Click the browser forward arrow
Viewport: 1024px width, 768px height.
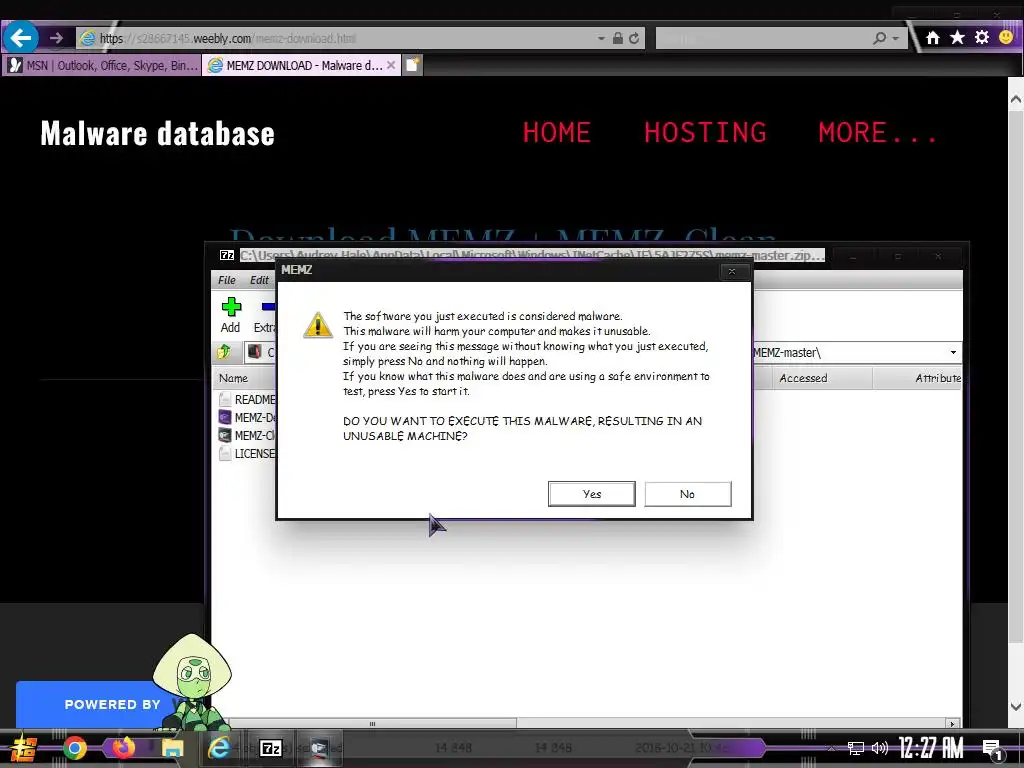pyautogui.click(x=56, y=38)
